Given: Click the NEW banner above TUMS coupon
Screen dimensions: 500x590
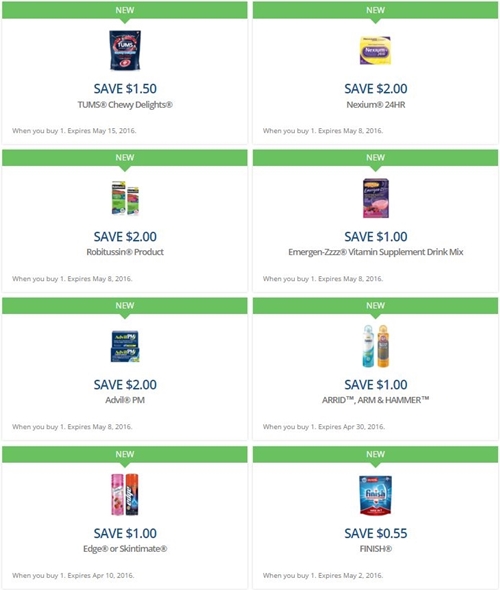Looking at the screenshot, I should pos(125,10).
